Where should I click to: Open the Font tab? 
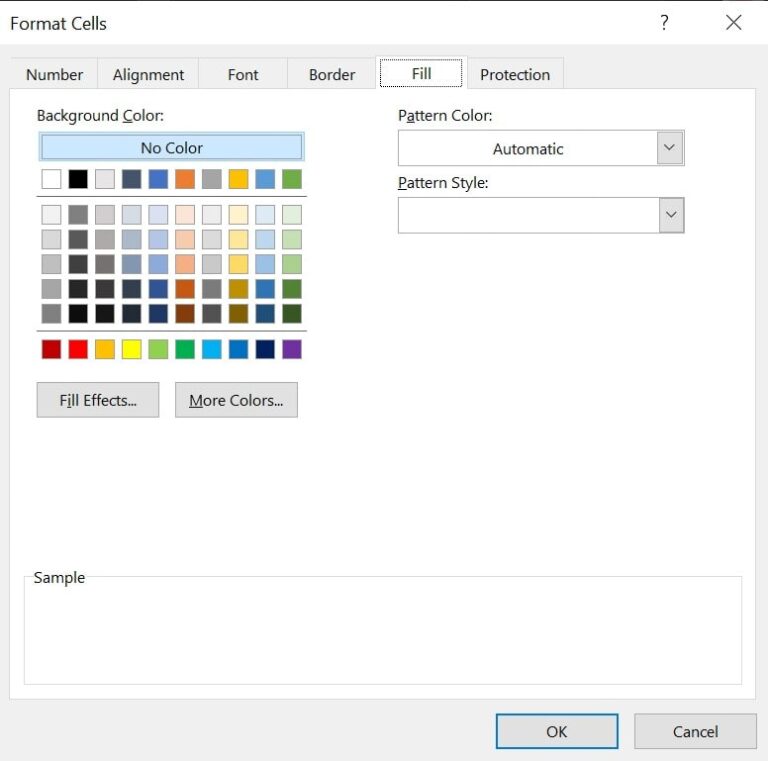(243, 74)
